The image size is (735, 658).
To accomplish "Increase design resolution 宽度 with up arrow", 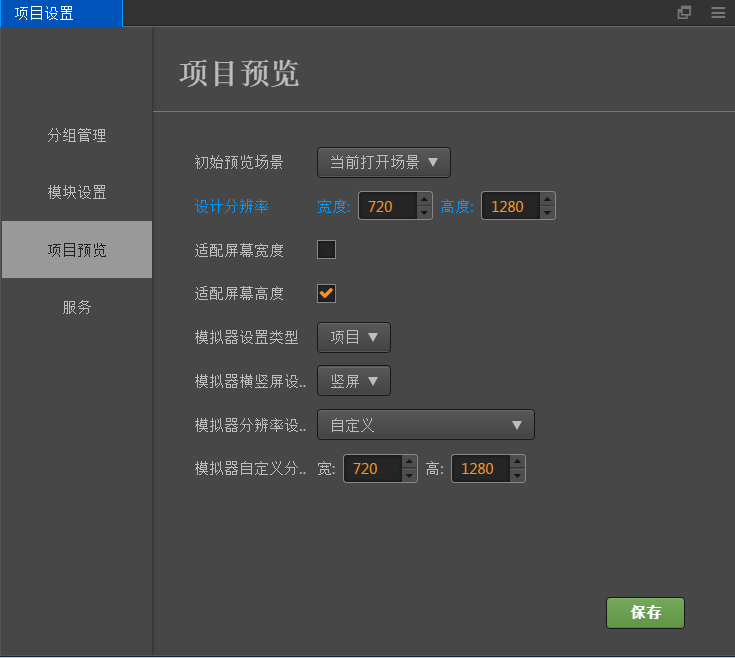I will (424, 199).
